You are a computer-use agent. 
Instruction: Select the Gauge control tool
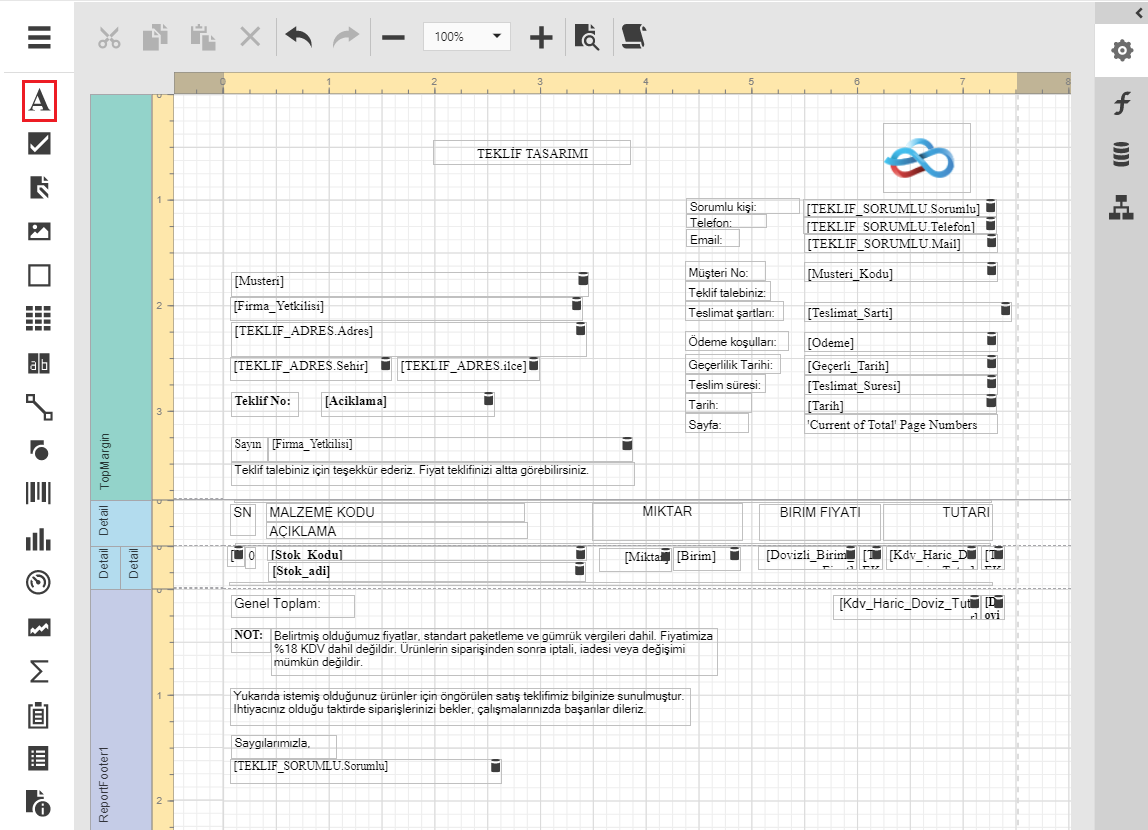pyautogui.click(x=39, y=582)
